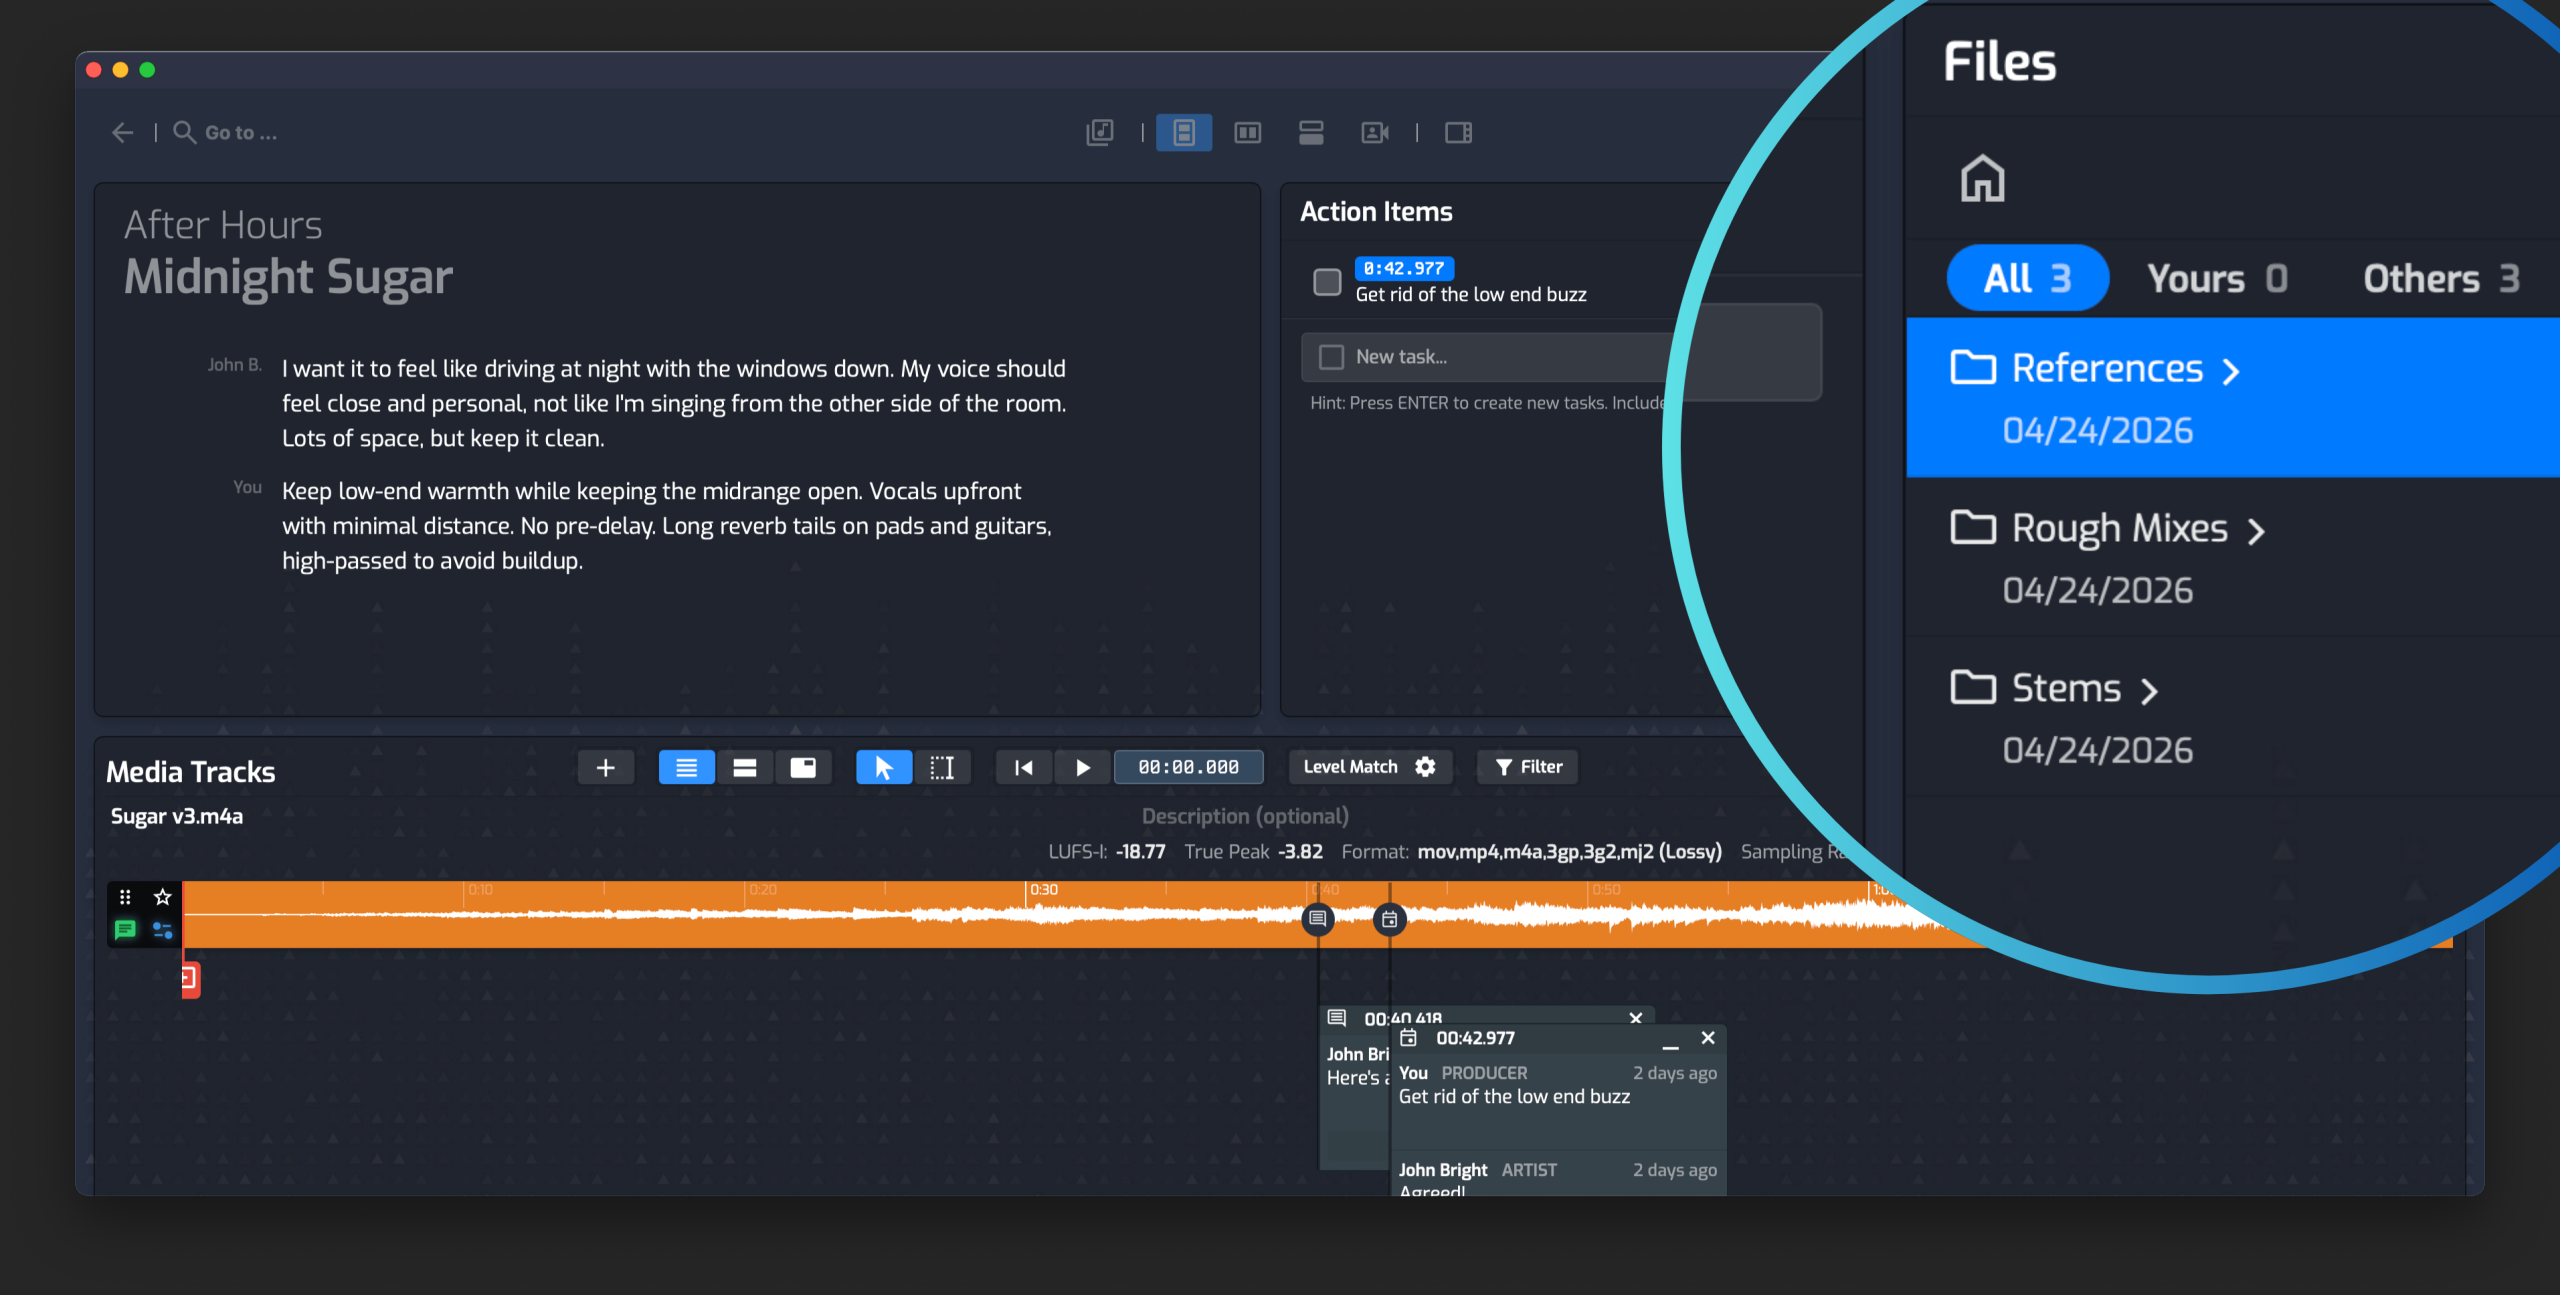Screen dimensions: 2560x1295
Task: Grab the track drag handle dots icon
Action: pyautogui.click(x=125, y=897)
